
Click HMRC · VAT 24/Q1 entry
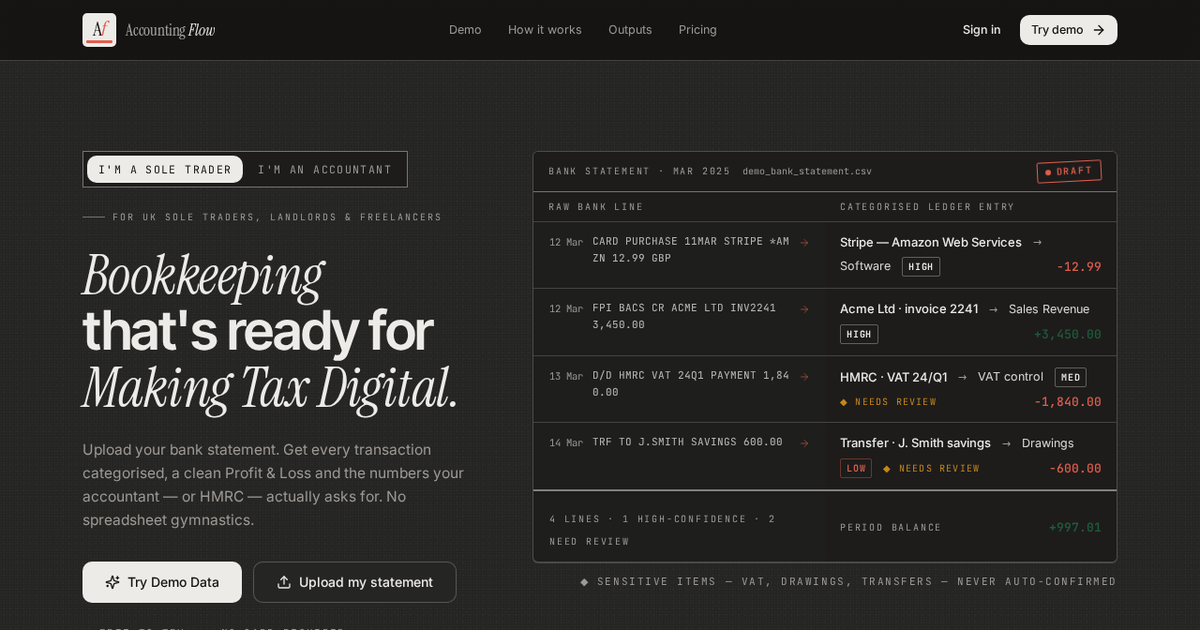894,377
